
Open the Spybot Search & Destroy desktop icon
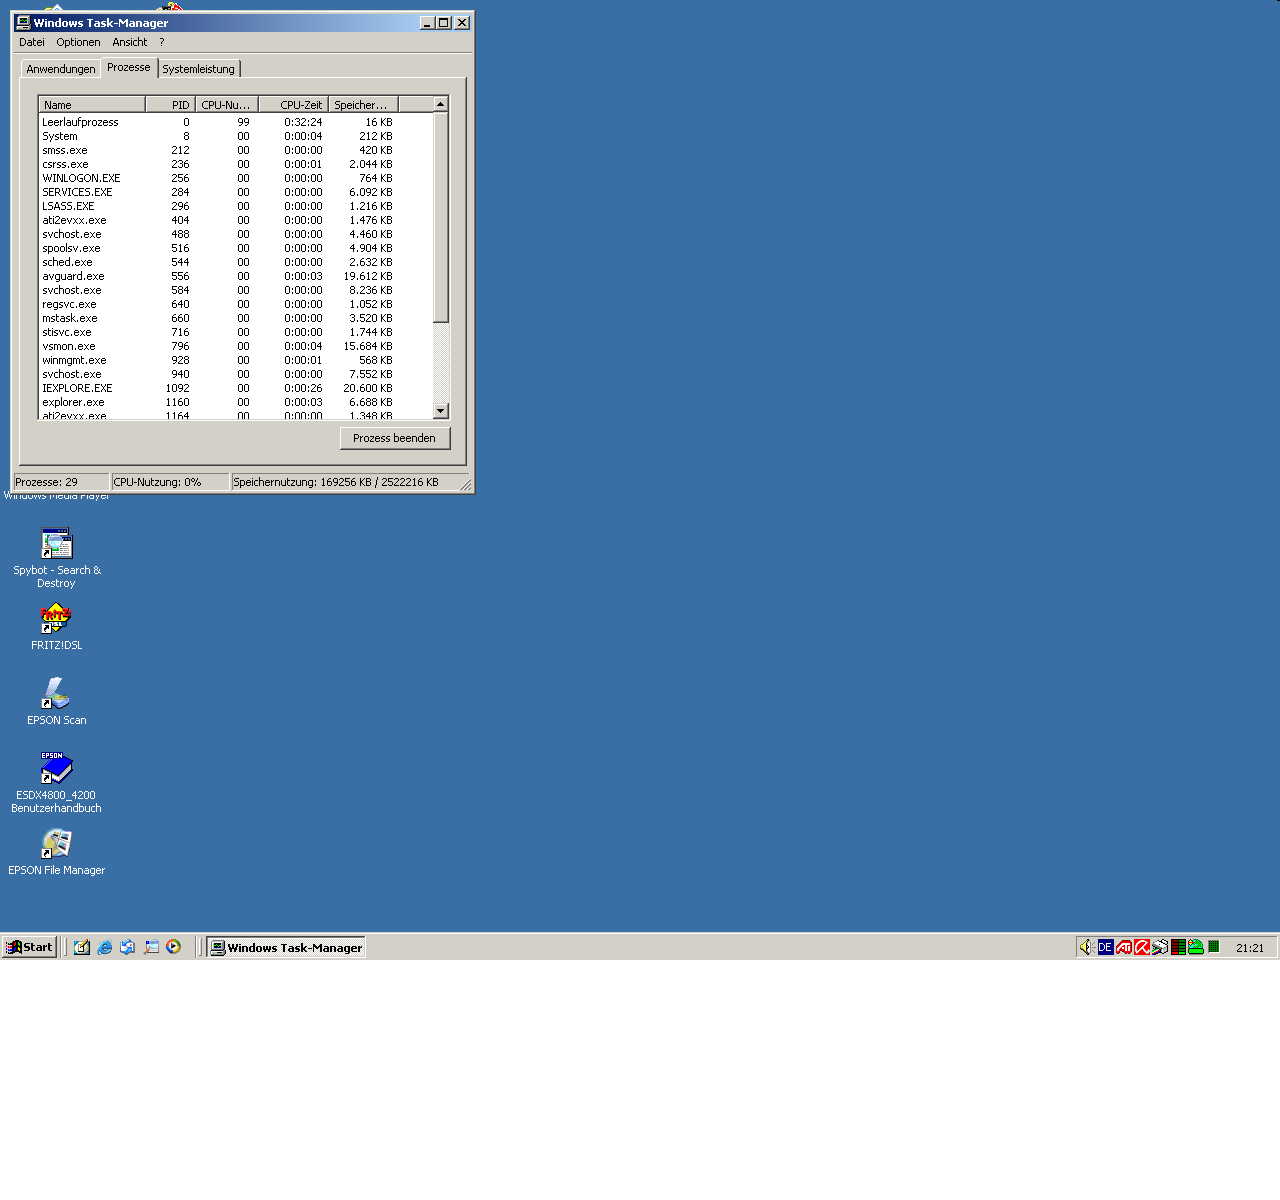pyautogui.click(x=57, y=557)
